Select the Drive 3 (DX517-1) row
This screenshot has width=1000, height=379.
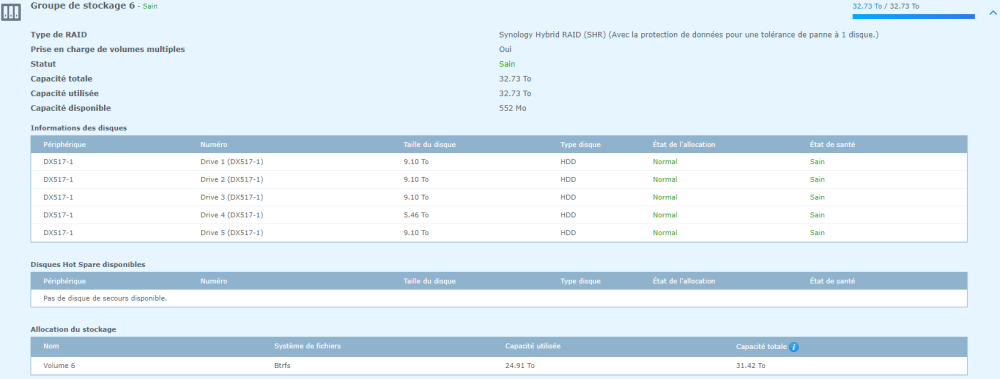[499, 197]
